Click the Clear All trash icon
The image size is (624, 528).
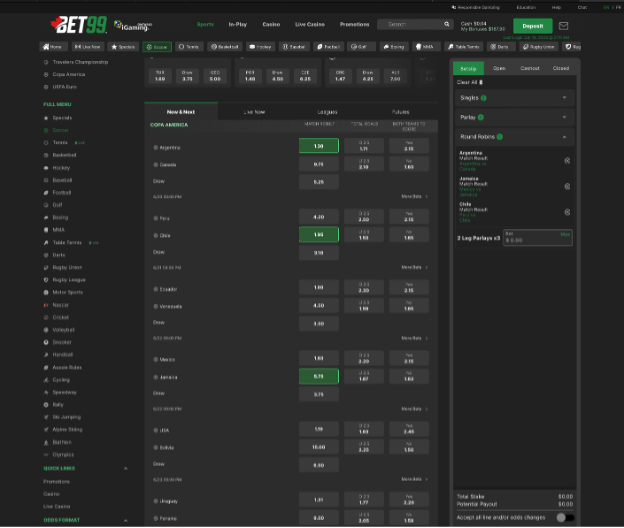point(481,81)
